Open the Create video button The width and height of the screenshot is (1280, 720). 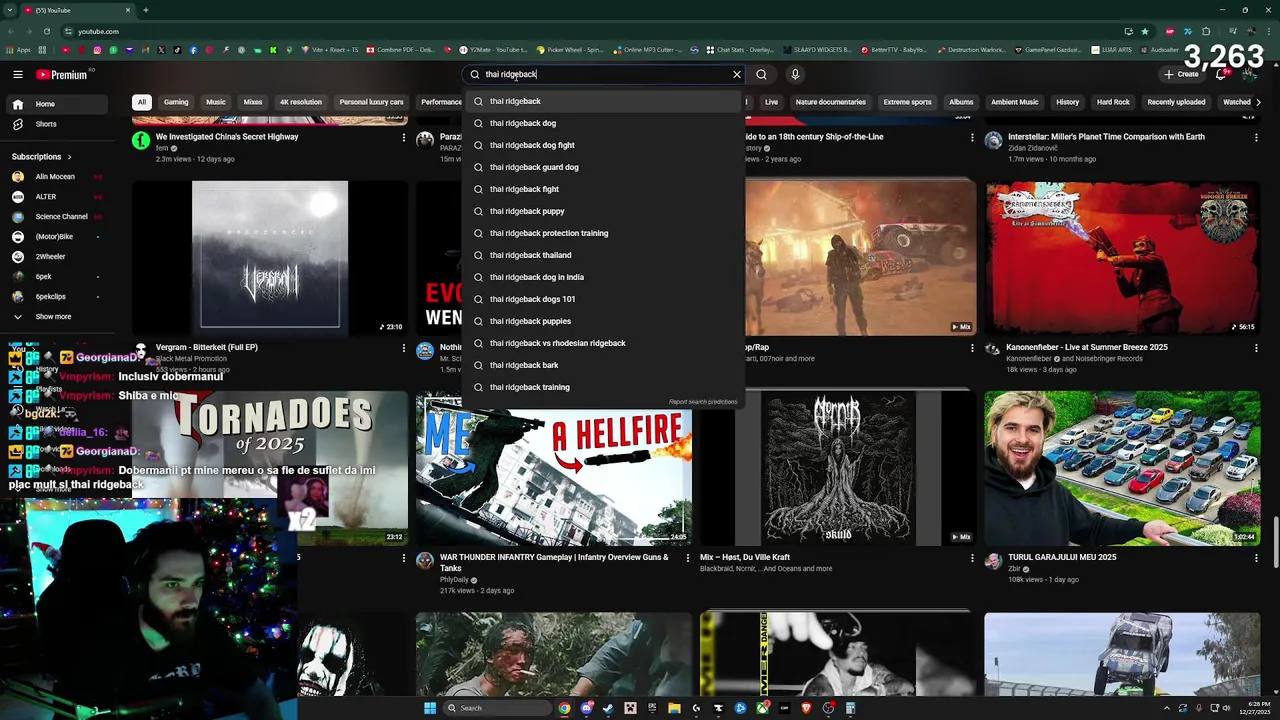pos(1181,74)
